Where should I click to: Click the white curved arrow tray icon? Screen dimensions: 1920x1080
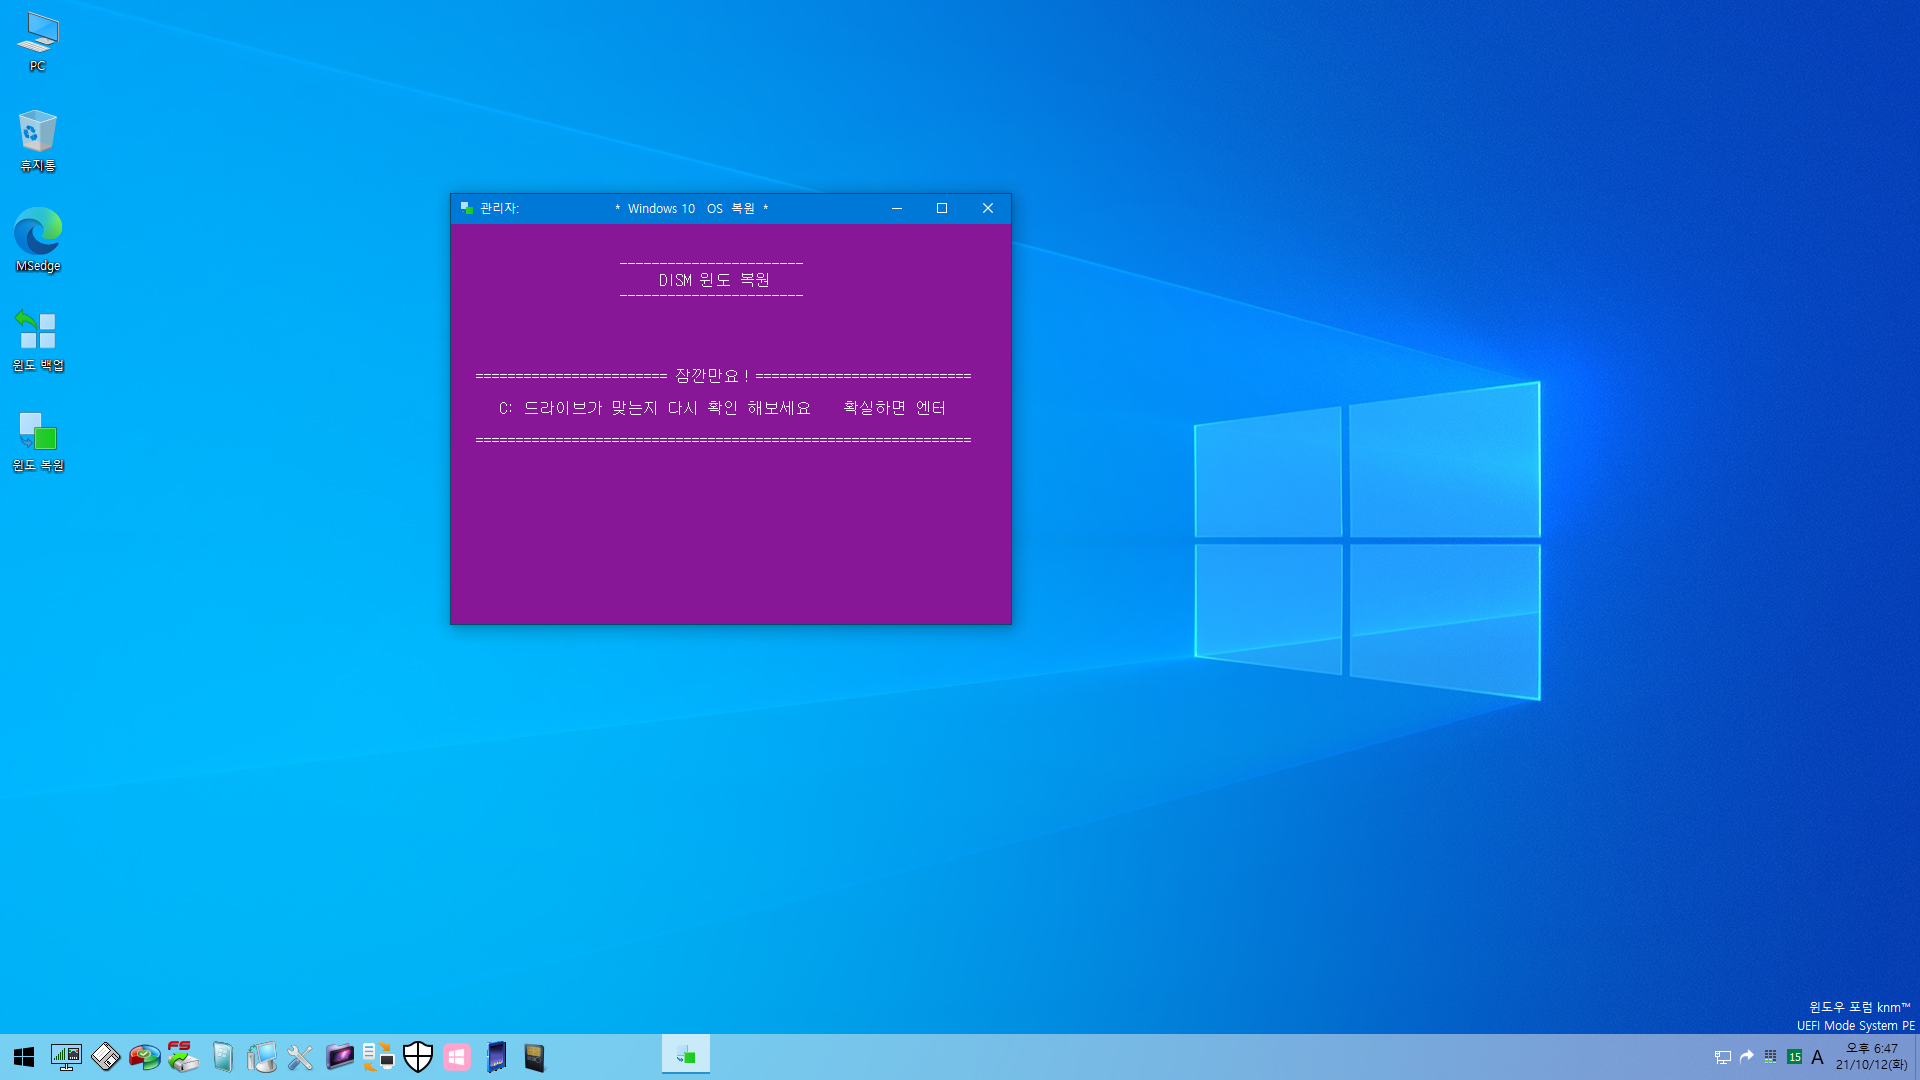1747,1056
